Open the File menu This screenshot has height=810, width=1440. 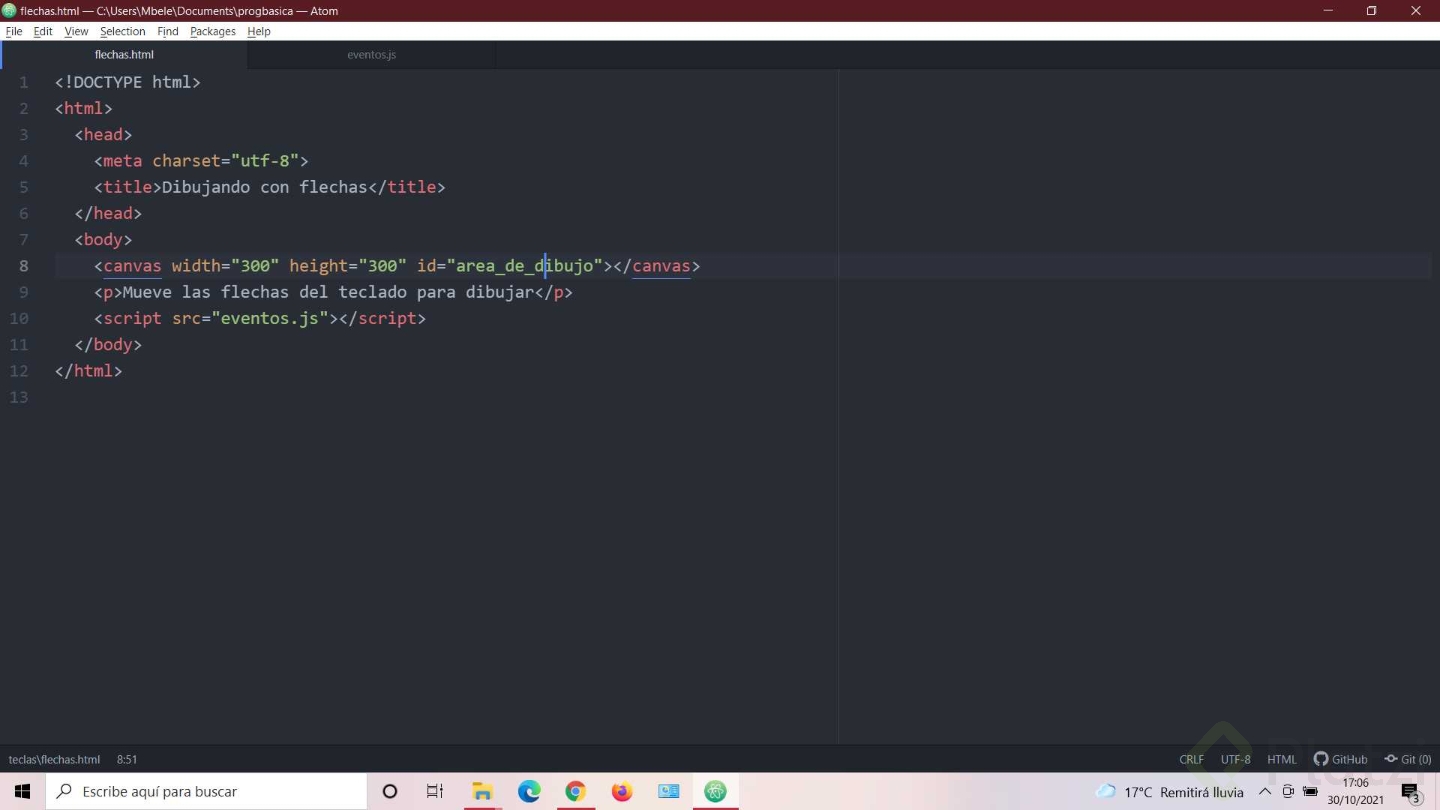click(14, 31)
